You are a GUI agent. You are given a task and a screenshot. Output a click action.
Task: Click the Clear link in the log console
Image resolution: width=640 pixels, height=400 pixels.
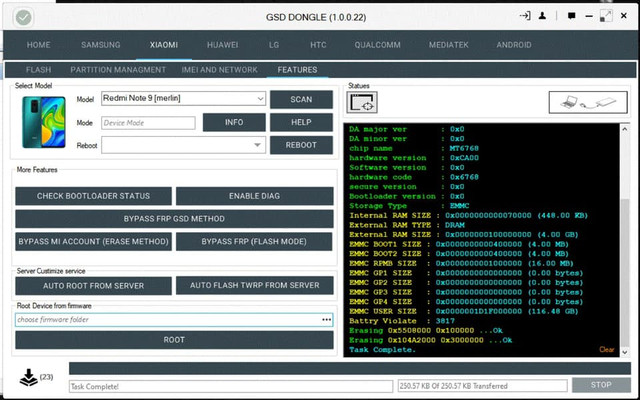point(606,350)
